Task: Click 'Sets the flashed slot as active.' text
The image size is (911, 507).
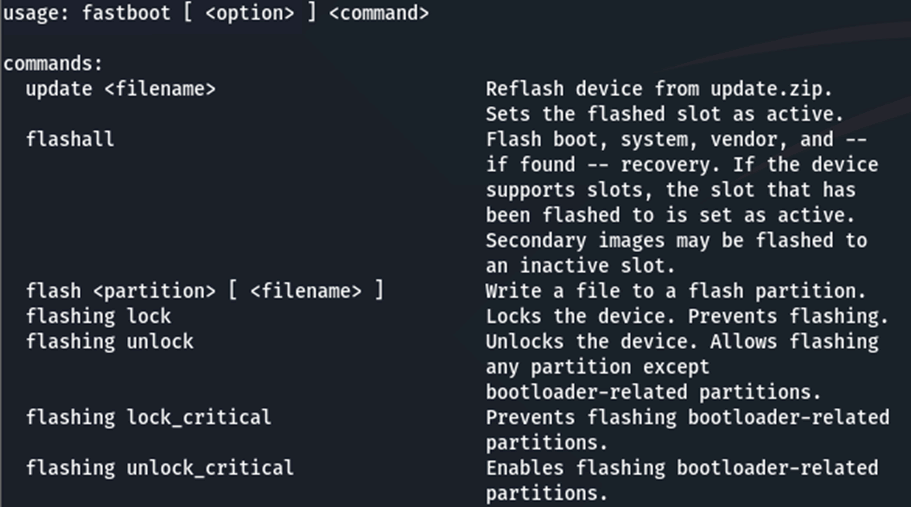Action: 665,114
